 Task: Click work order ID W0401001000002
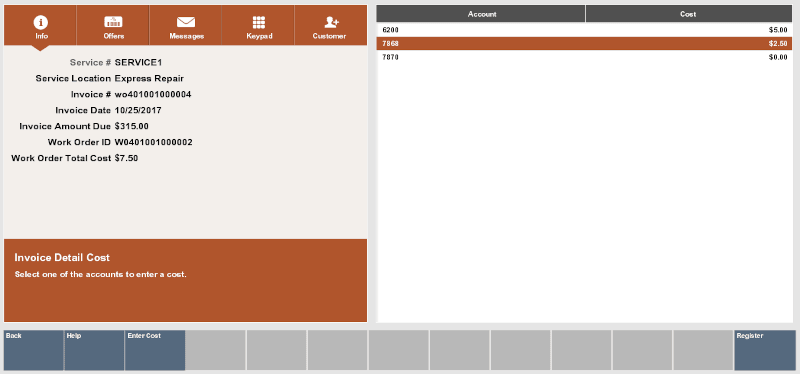coord(154,142)
